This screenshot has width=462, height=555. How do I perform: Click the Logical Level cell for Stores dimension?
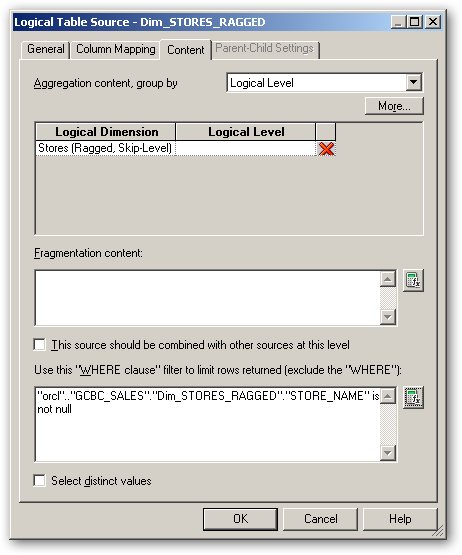click(245, 148)
